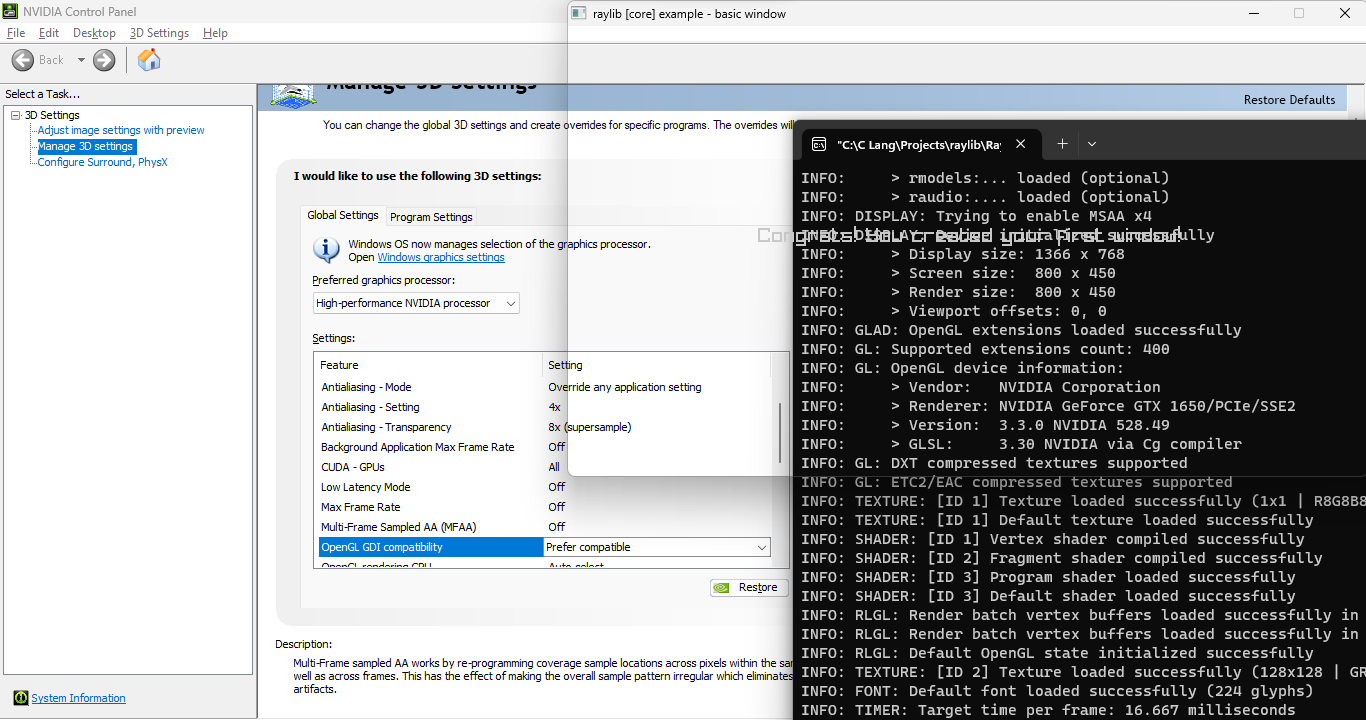Open the terminal tab options chevron
The width and height of the screenshot is (1366, 720).
[1092, 144]
